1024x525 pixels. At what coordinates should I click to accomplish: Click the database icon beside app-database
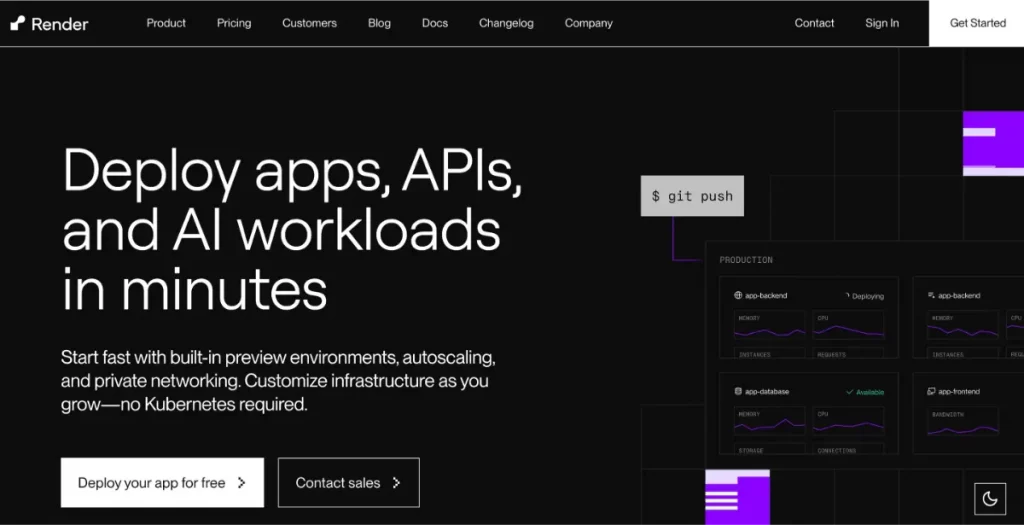pos(738,392)
